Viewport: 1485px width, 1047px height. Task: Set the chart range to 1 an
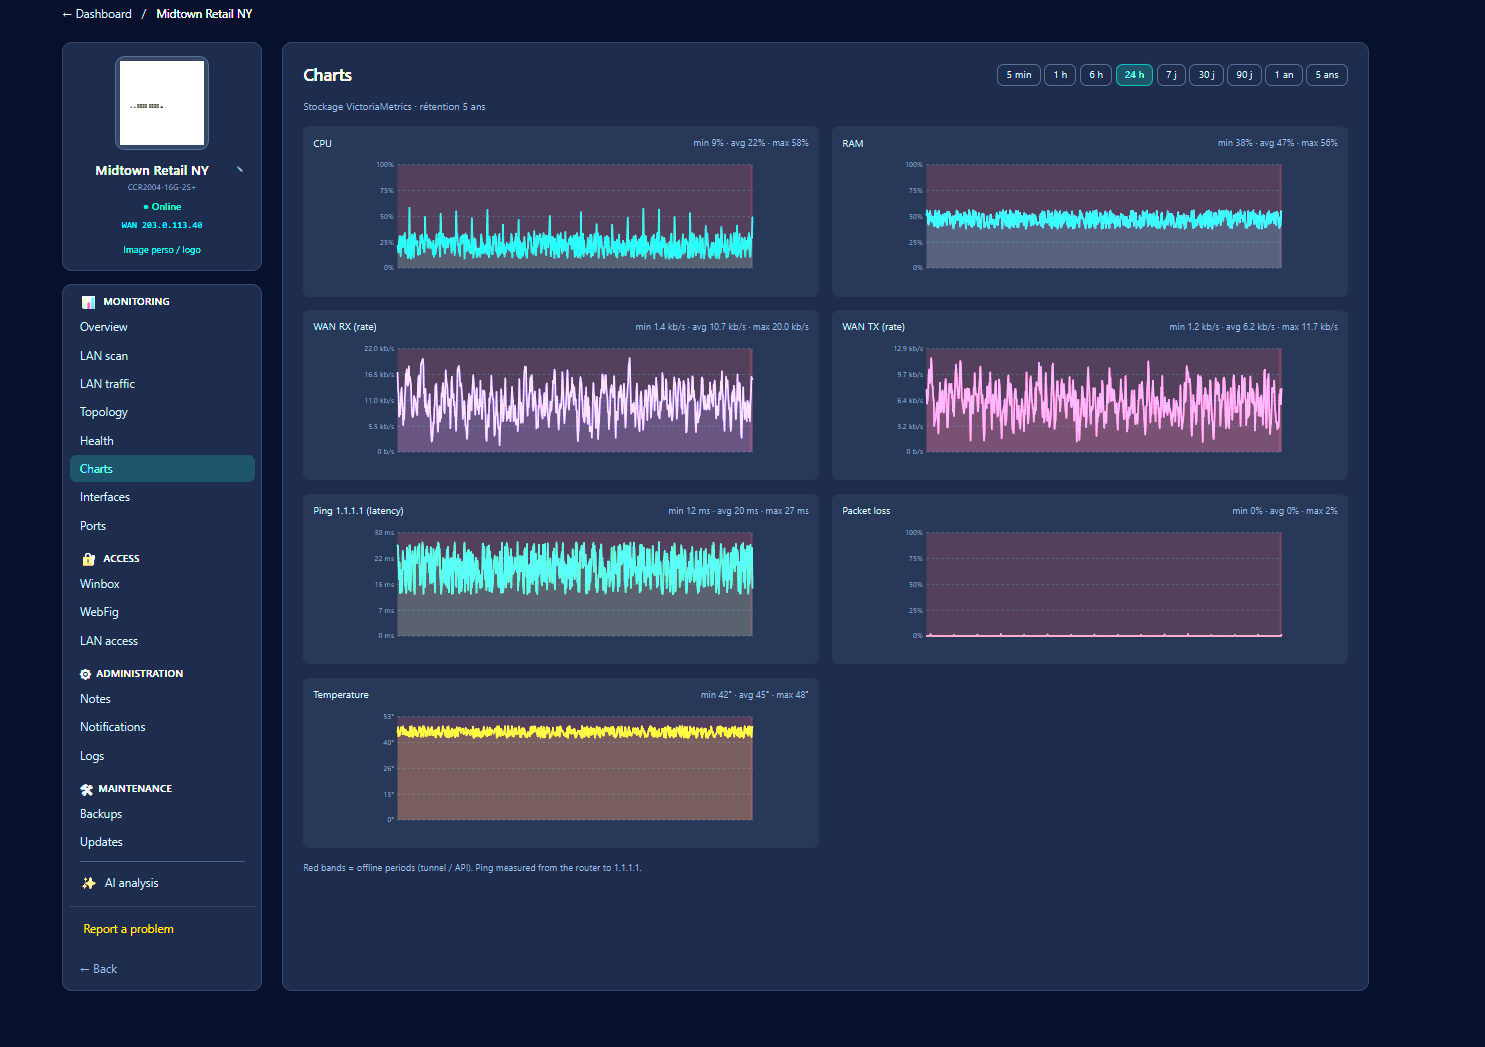[1284, 75]
